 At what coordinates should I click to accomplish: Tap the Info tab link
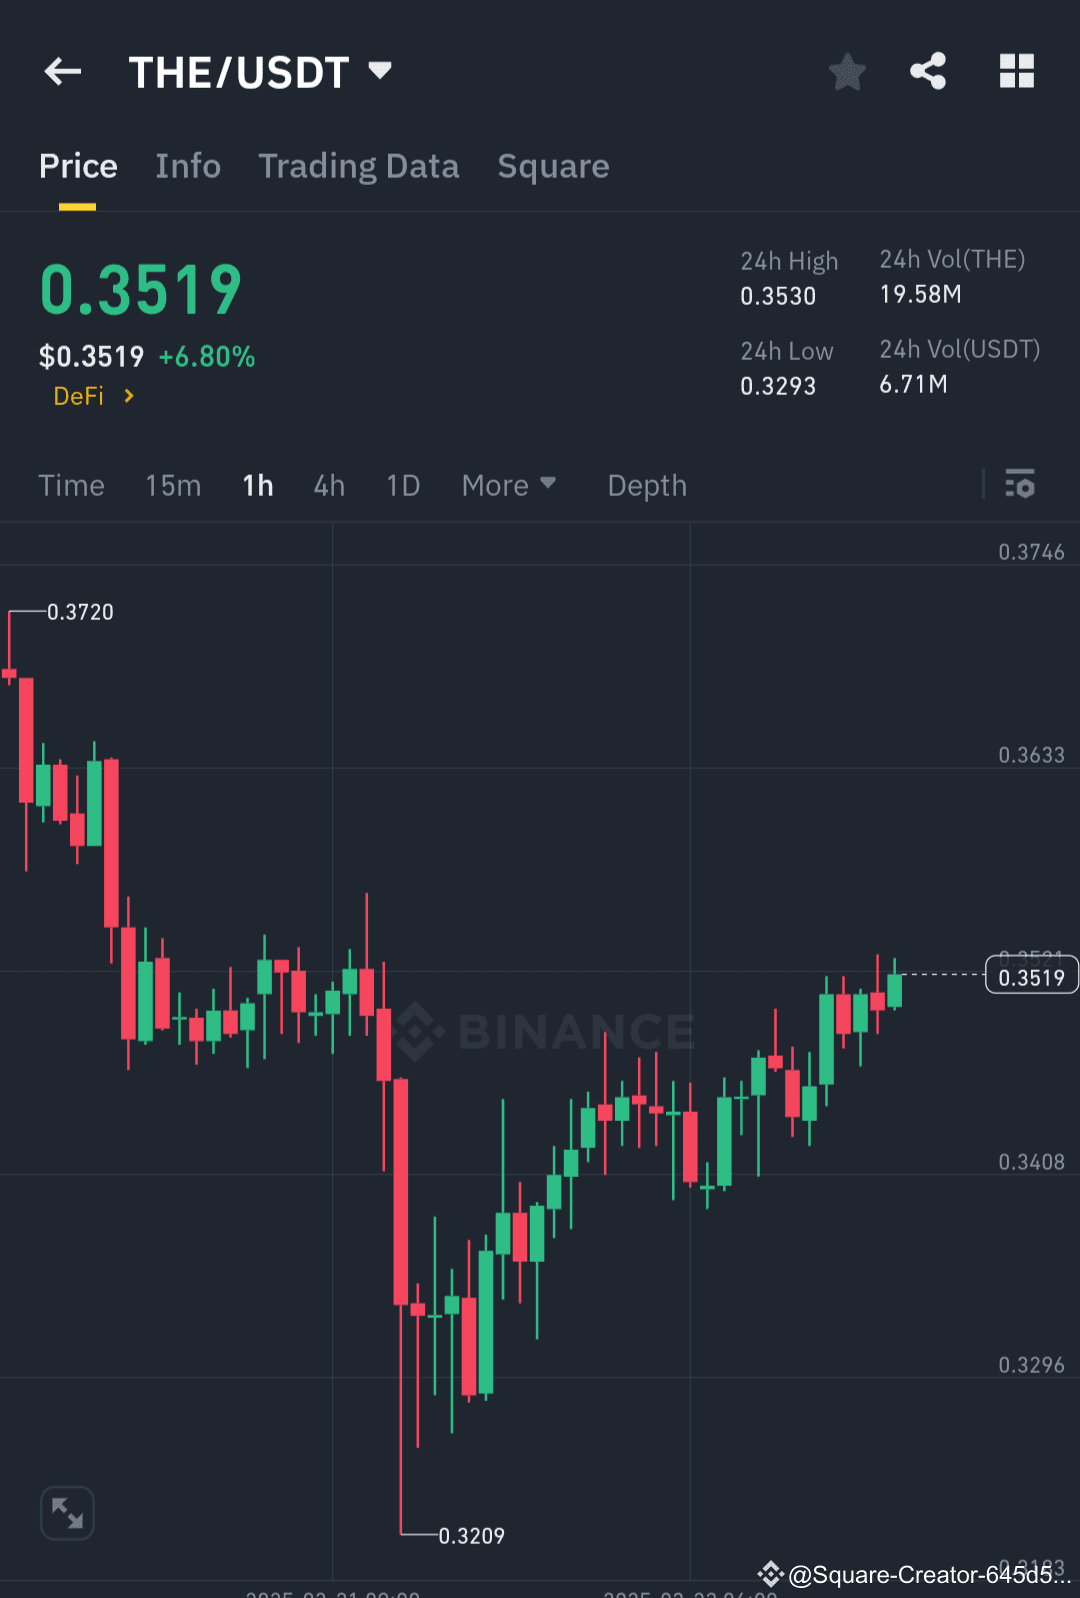click(188, 166)
